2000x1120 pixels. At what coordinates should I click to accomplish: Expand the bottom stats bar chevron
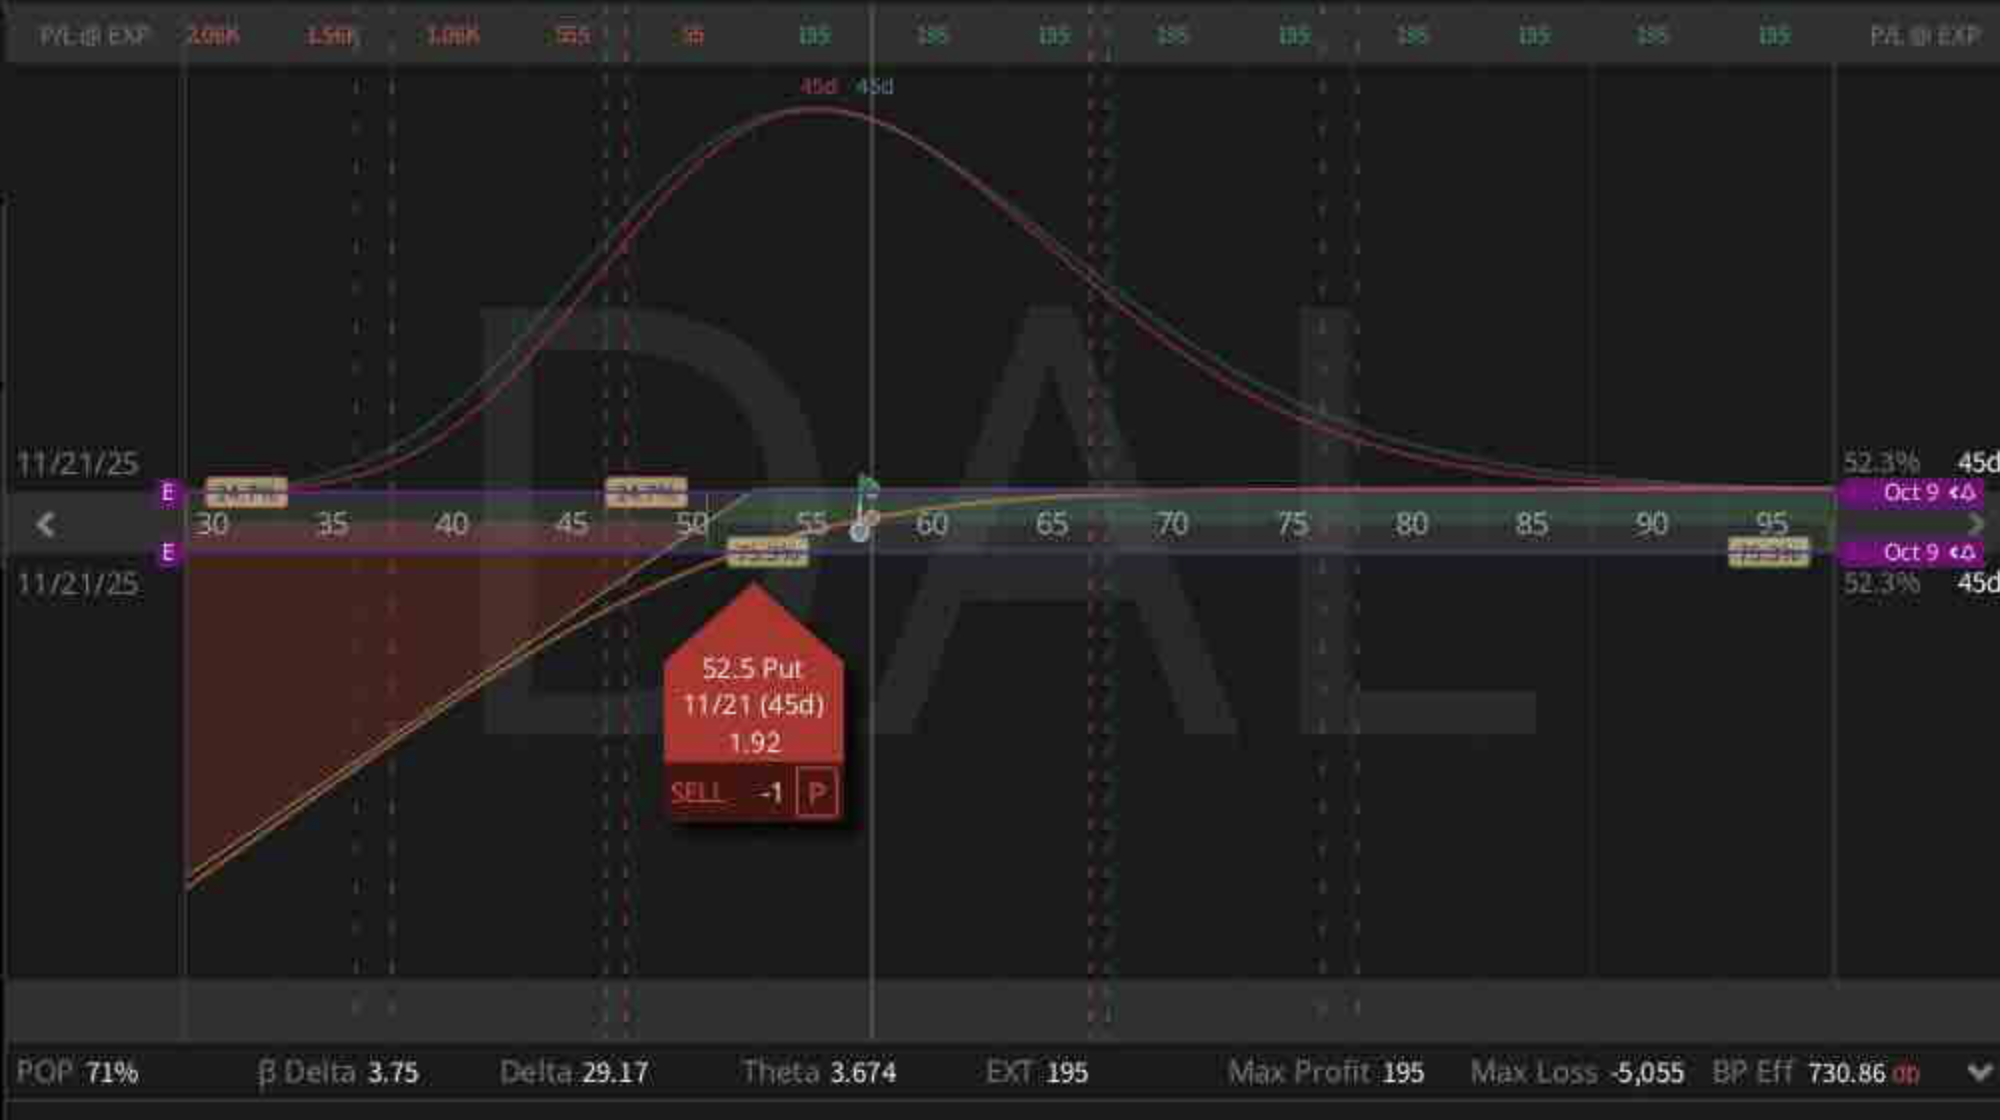pyautogui.click(x=1978, y=1073)
